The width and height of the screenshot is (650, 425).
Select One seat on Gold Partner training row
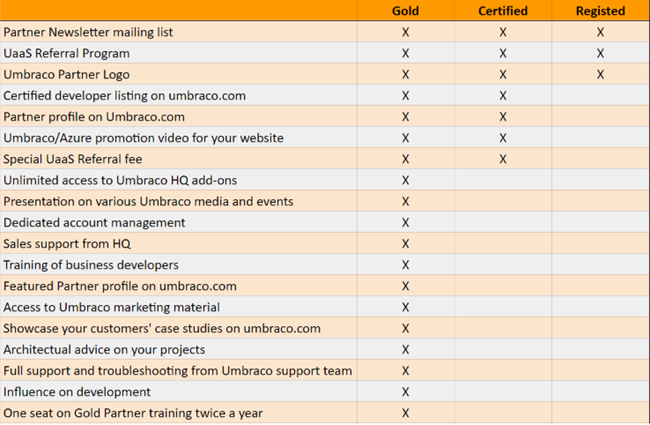(x=325, y=413)
